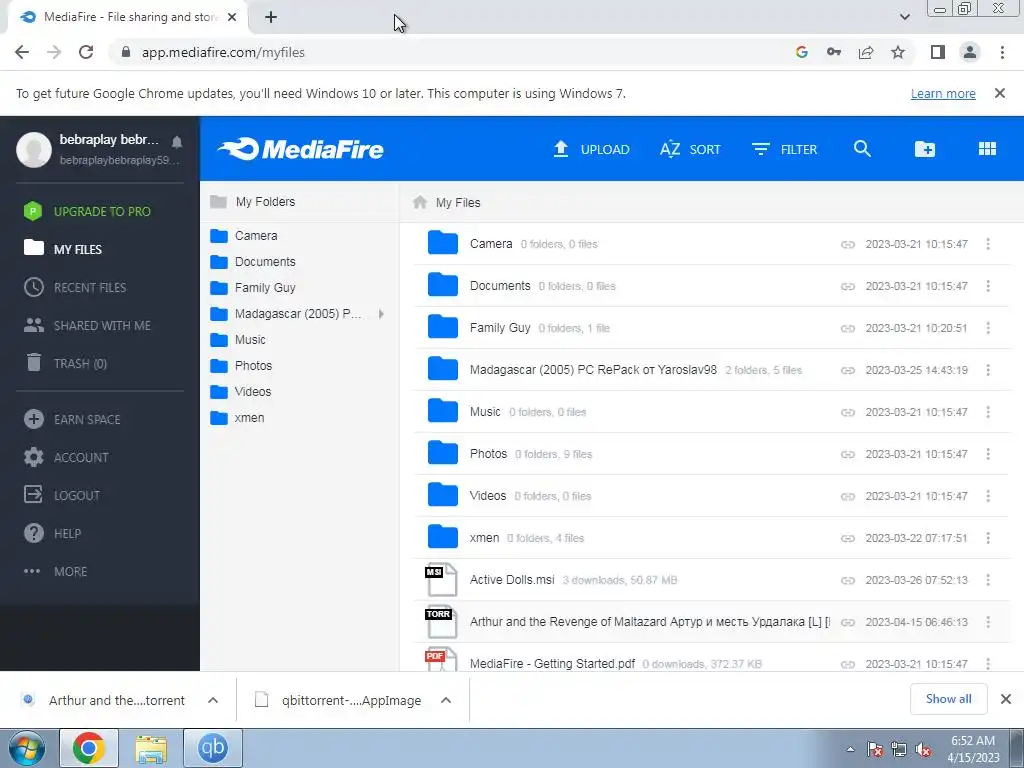Click the user profile avatar

point(34,150)
